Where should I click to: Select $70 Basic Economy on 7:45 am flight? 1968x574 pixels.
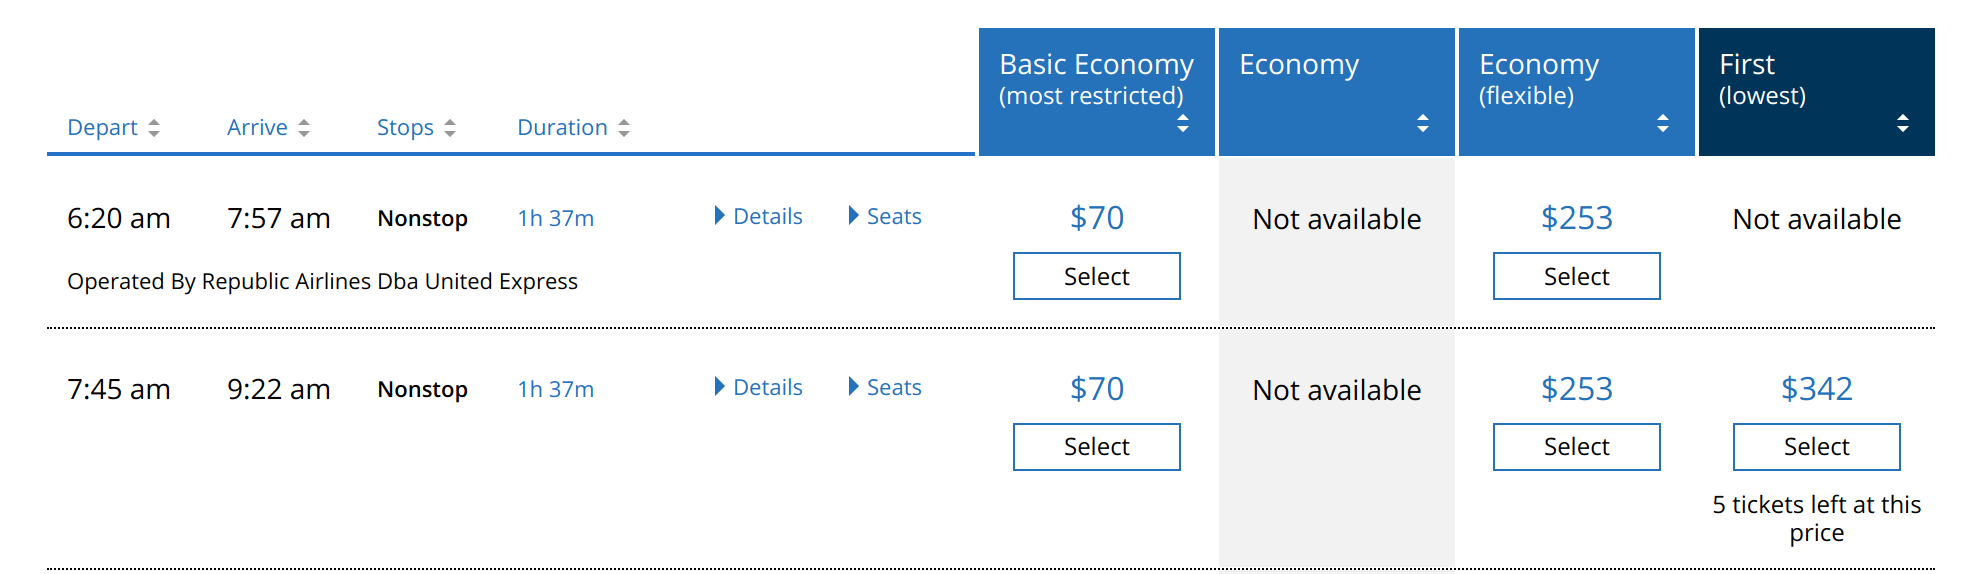click(1097, 447)
